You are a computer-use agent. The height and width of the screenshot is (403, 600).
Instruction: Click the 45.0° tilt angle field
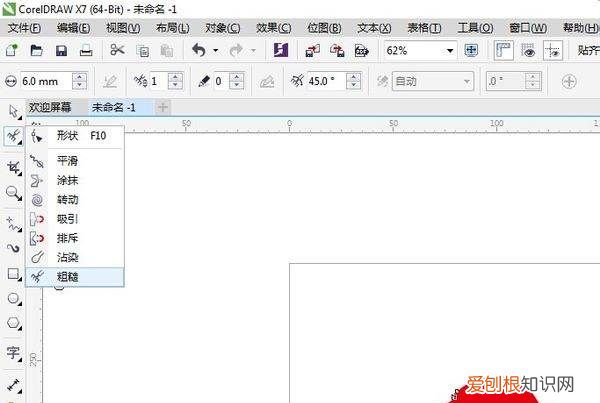[326, 81]
